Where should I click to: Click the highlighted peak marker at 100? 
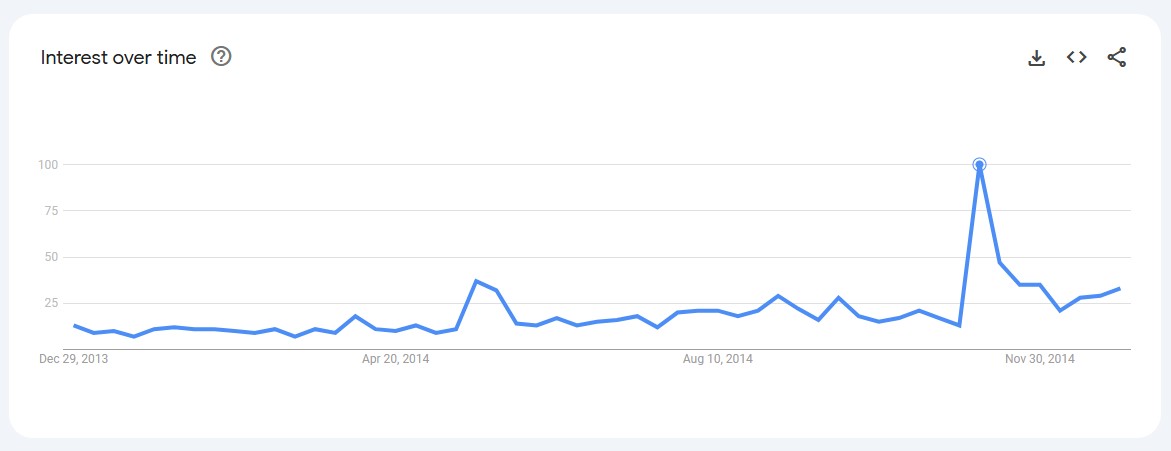979,164
